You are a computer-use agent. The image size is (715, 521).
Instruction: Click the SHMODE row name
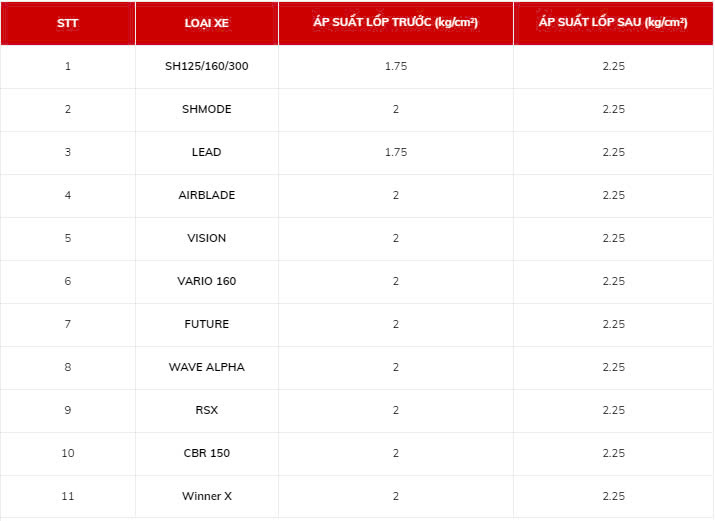[207, 109]
